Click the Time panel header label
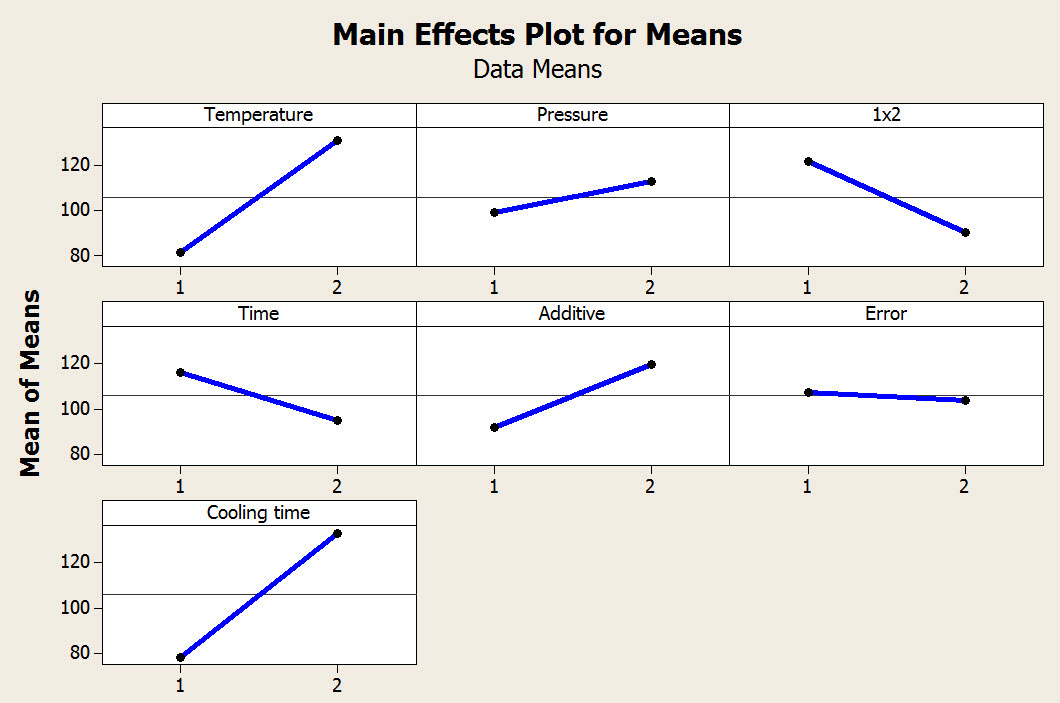Image resolution: width=1060 pixels, height=703 pixels. click(x=258, y=314)
